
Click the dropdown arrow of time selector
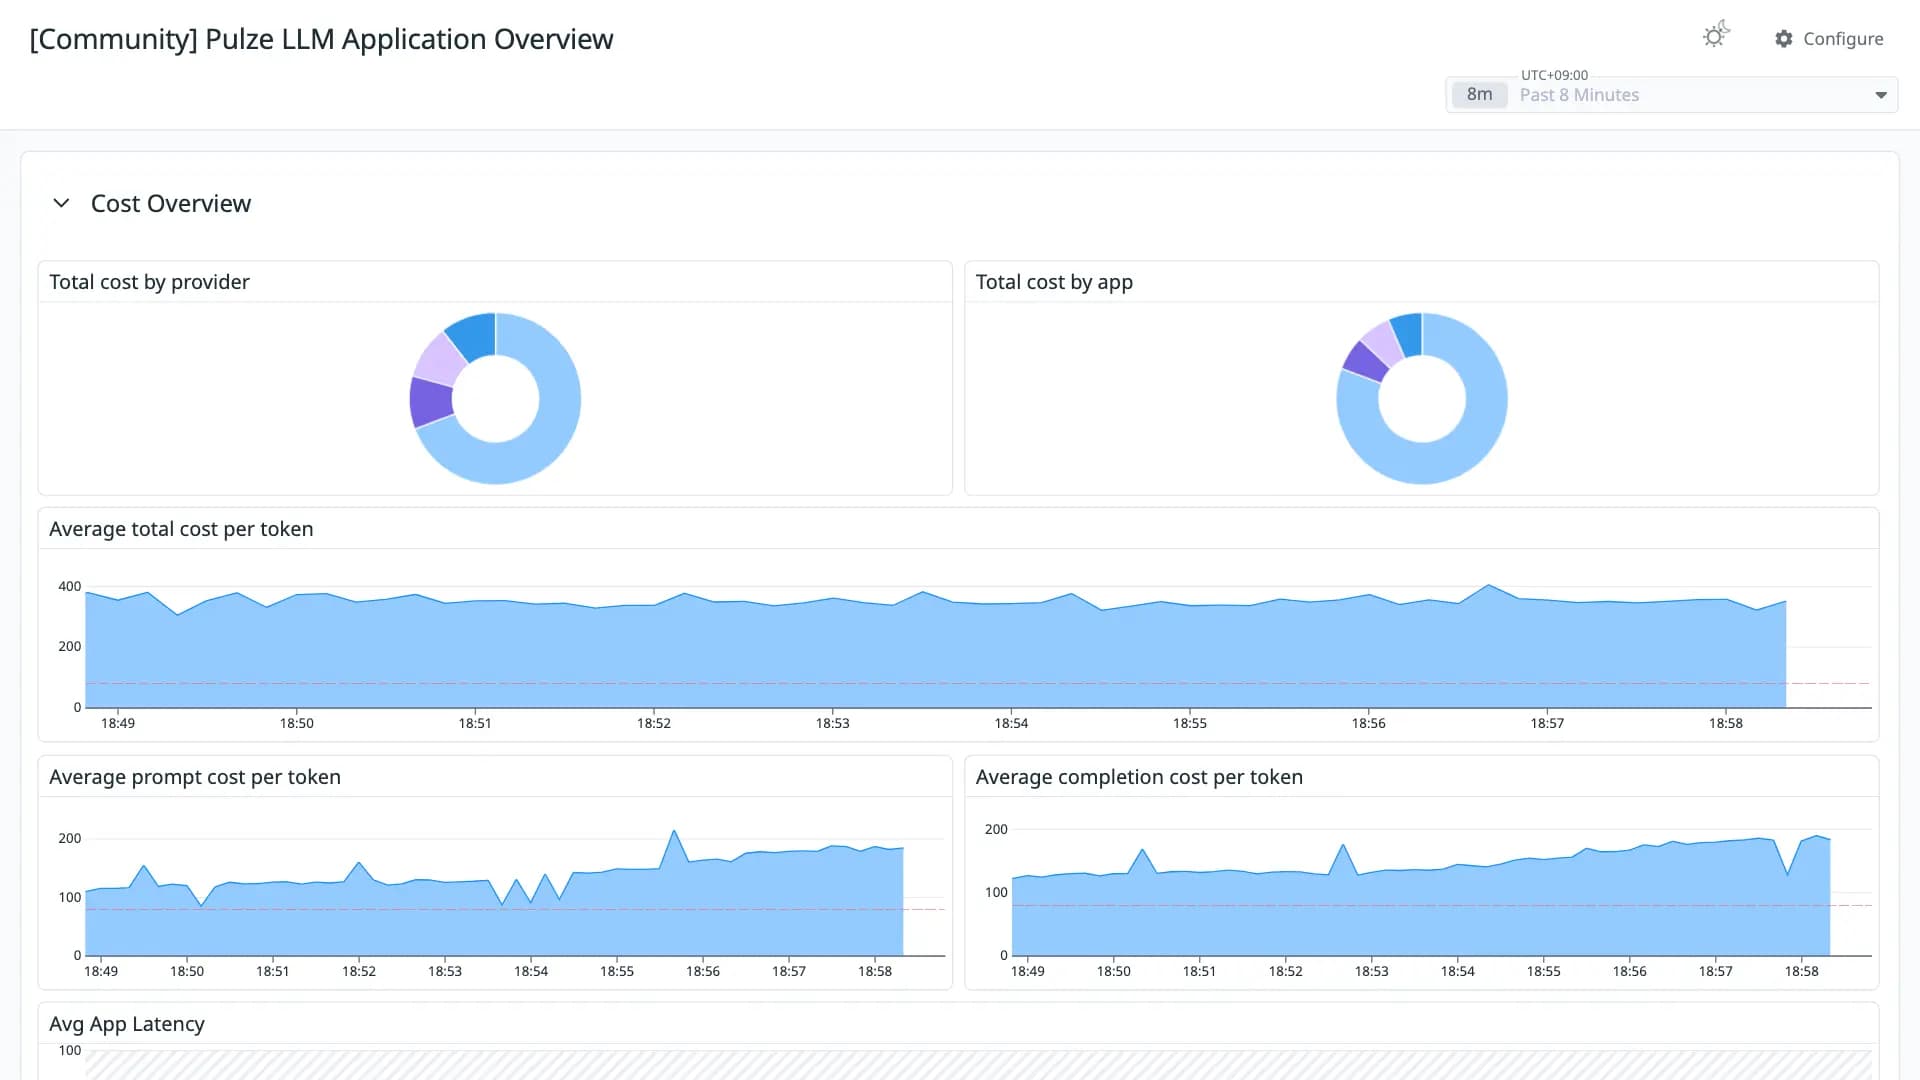tap(1880, 95)
